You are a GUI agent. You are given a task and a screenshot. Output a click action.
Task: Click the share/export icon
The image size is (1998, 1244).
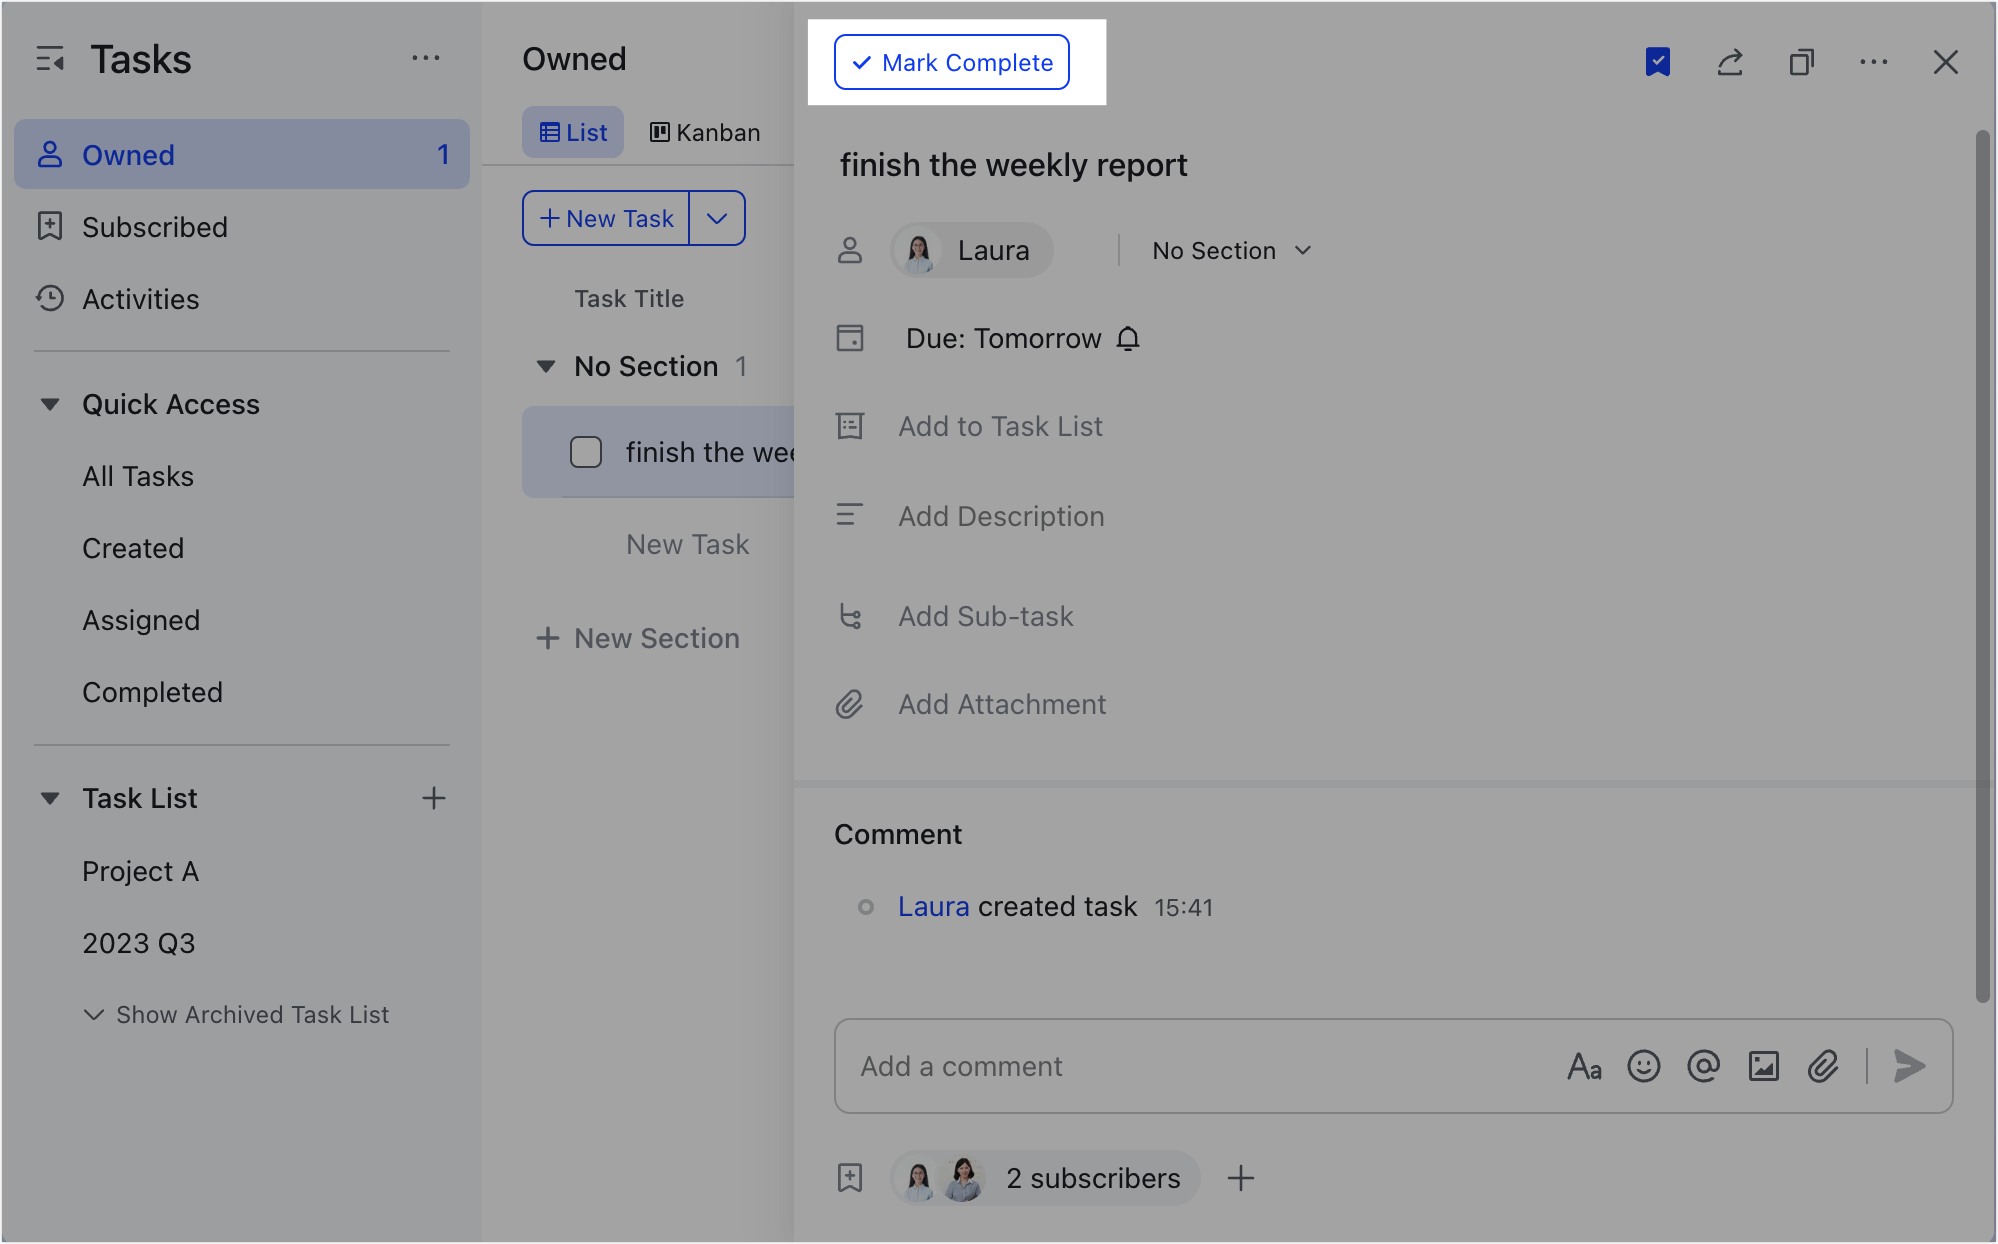(x=1729, y=62)
